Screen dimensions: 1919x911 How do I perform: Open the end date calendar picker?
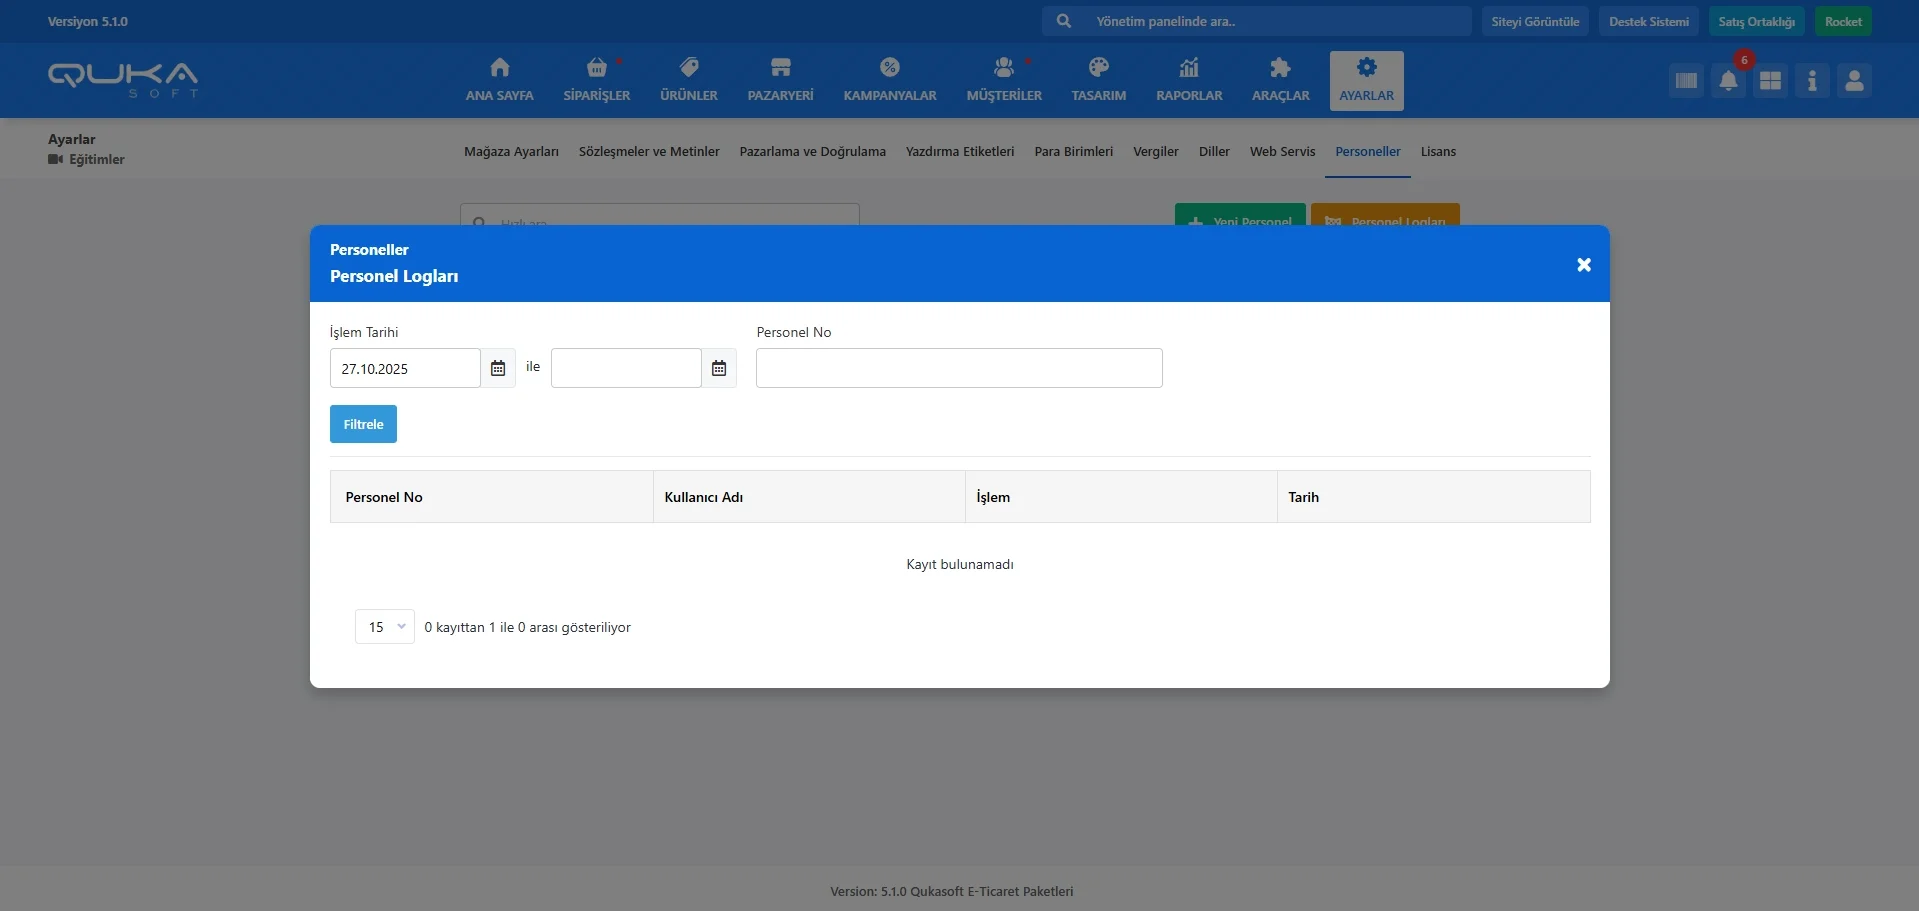click(x=719, y=368)
